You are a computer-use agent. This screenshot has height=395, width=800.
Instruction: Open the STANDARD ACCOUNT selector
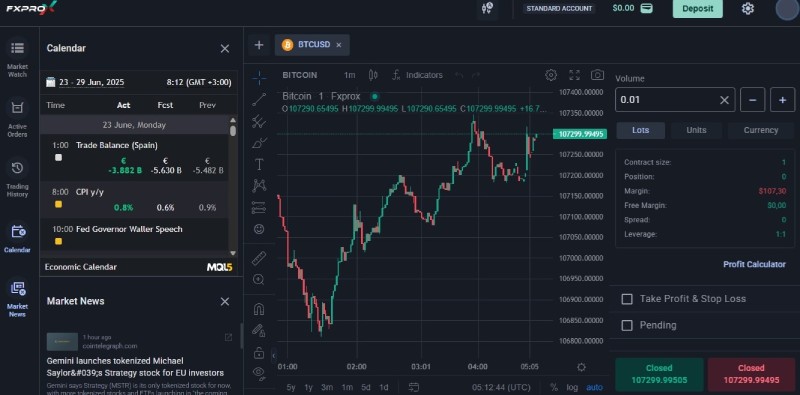(x=559, y=9)
